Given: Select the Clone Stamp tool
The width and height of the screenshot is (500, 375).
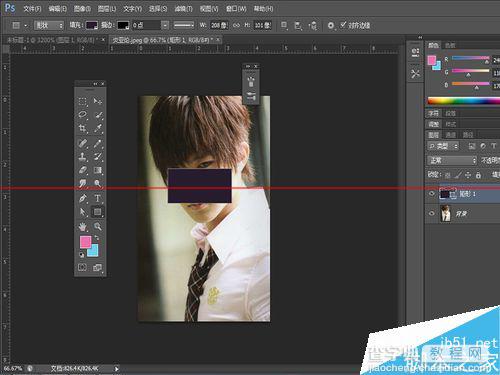Looking at the screenshot, I should coord(82,157).
